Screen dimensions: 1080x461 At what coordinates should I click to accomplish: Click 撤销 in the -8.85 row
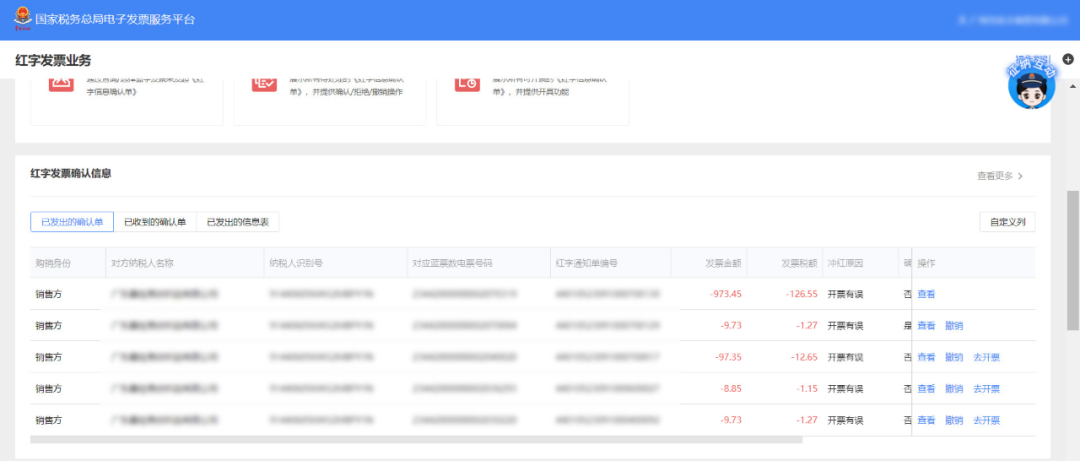tap(954, 389)
